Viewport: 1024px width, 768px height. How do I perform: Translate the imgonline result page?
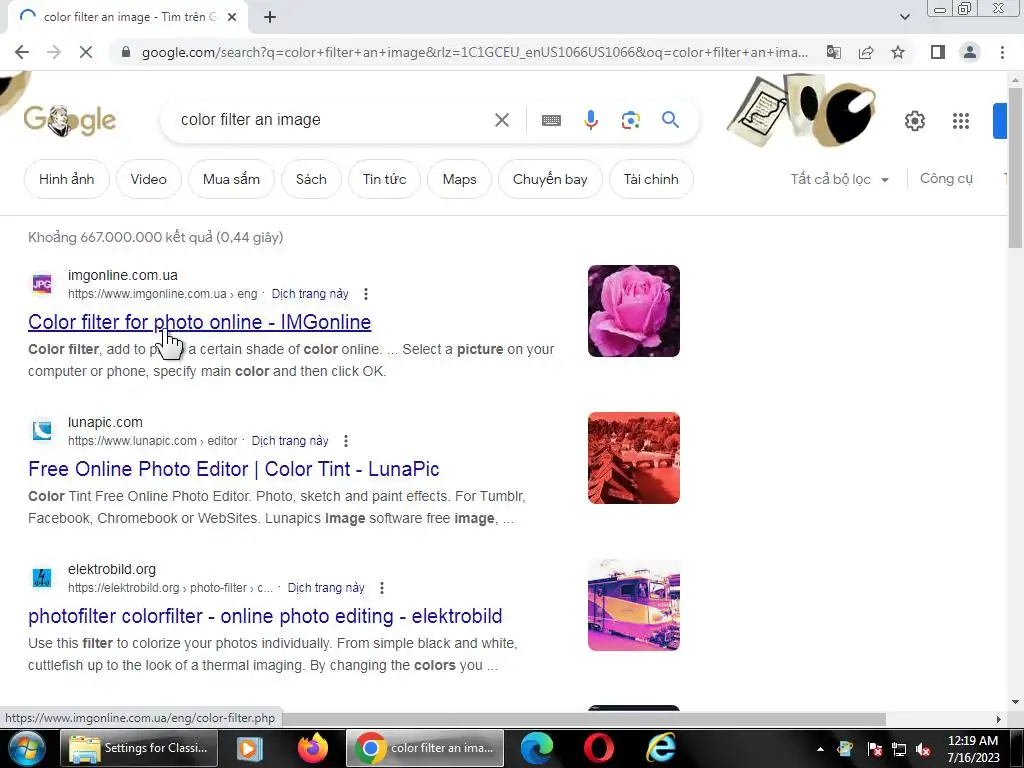click(310, 294)
